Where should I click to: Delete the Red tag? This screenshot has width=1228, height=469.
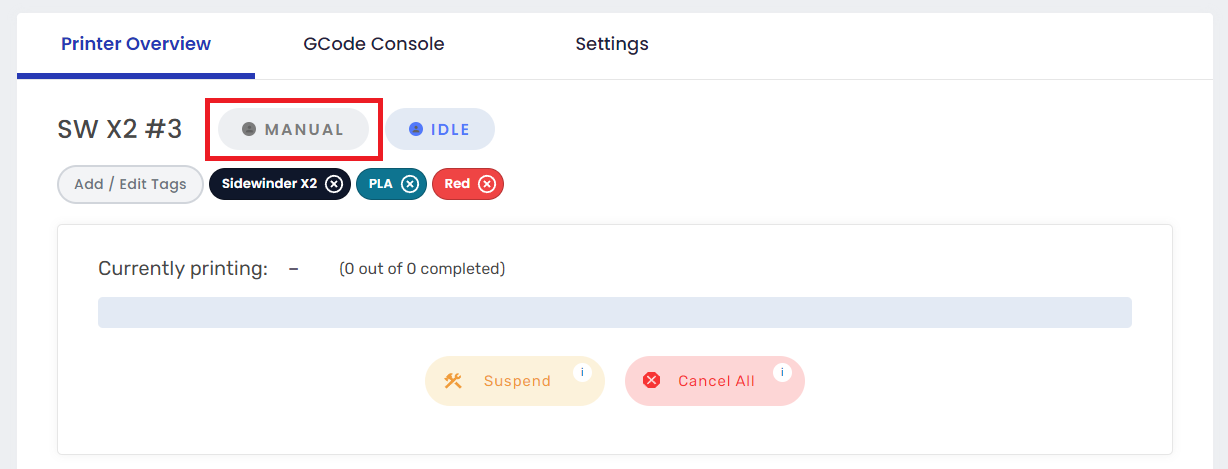click(x=487, y=184)
